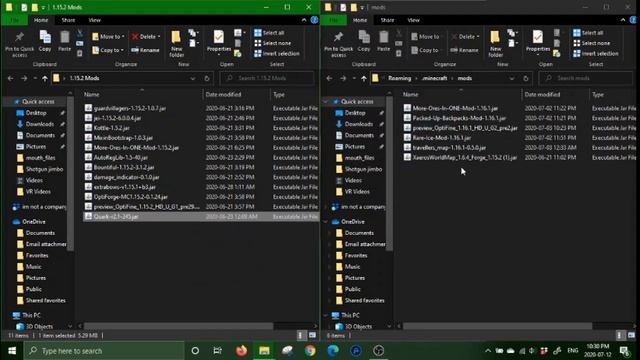640x360 pixels.
Task: Click ENG language indicator in system tray
Action: coord(573,351)
